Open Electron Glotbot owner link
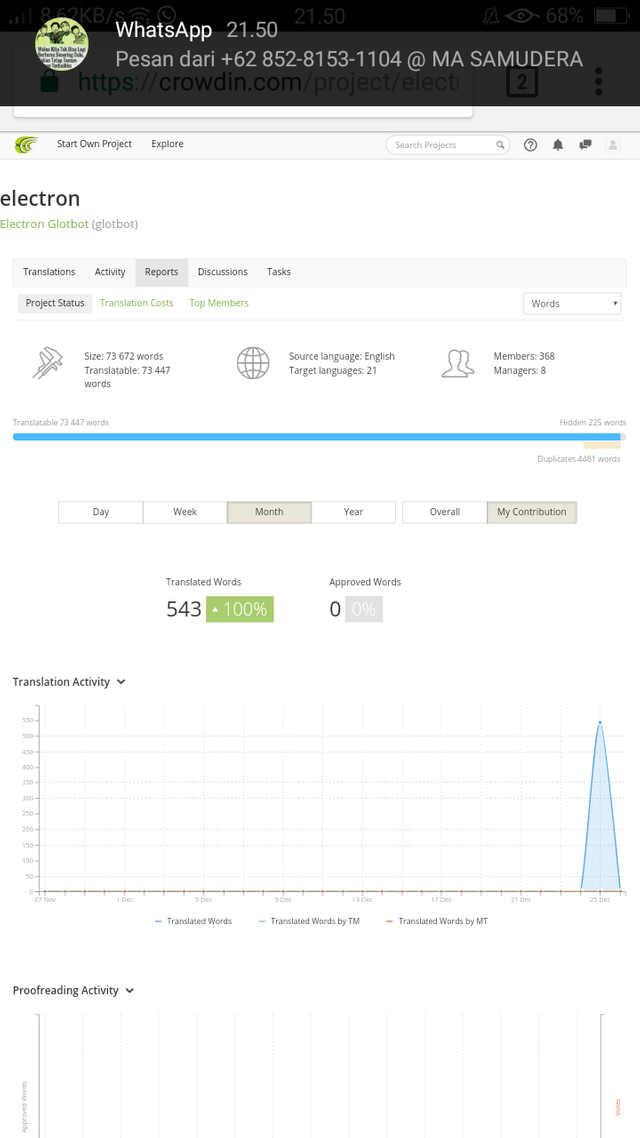The width and height of the screenshot is (640, 1138). (x=44, y=224)
